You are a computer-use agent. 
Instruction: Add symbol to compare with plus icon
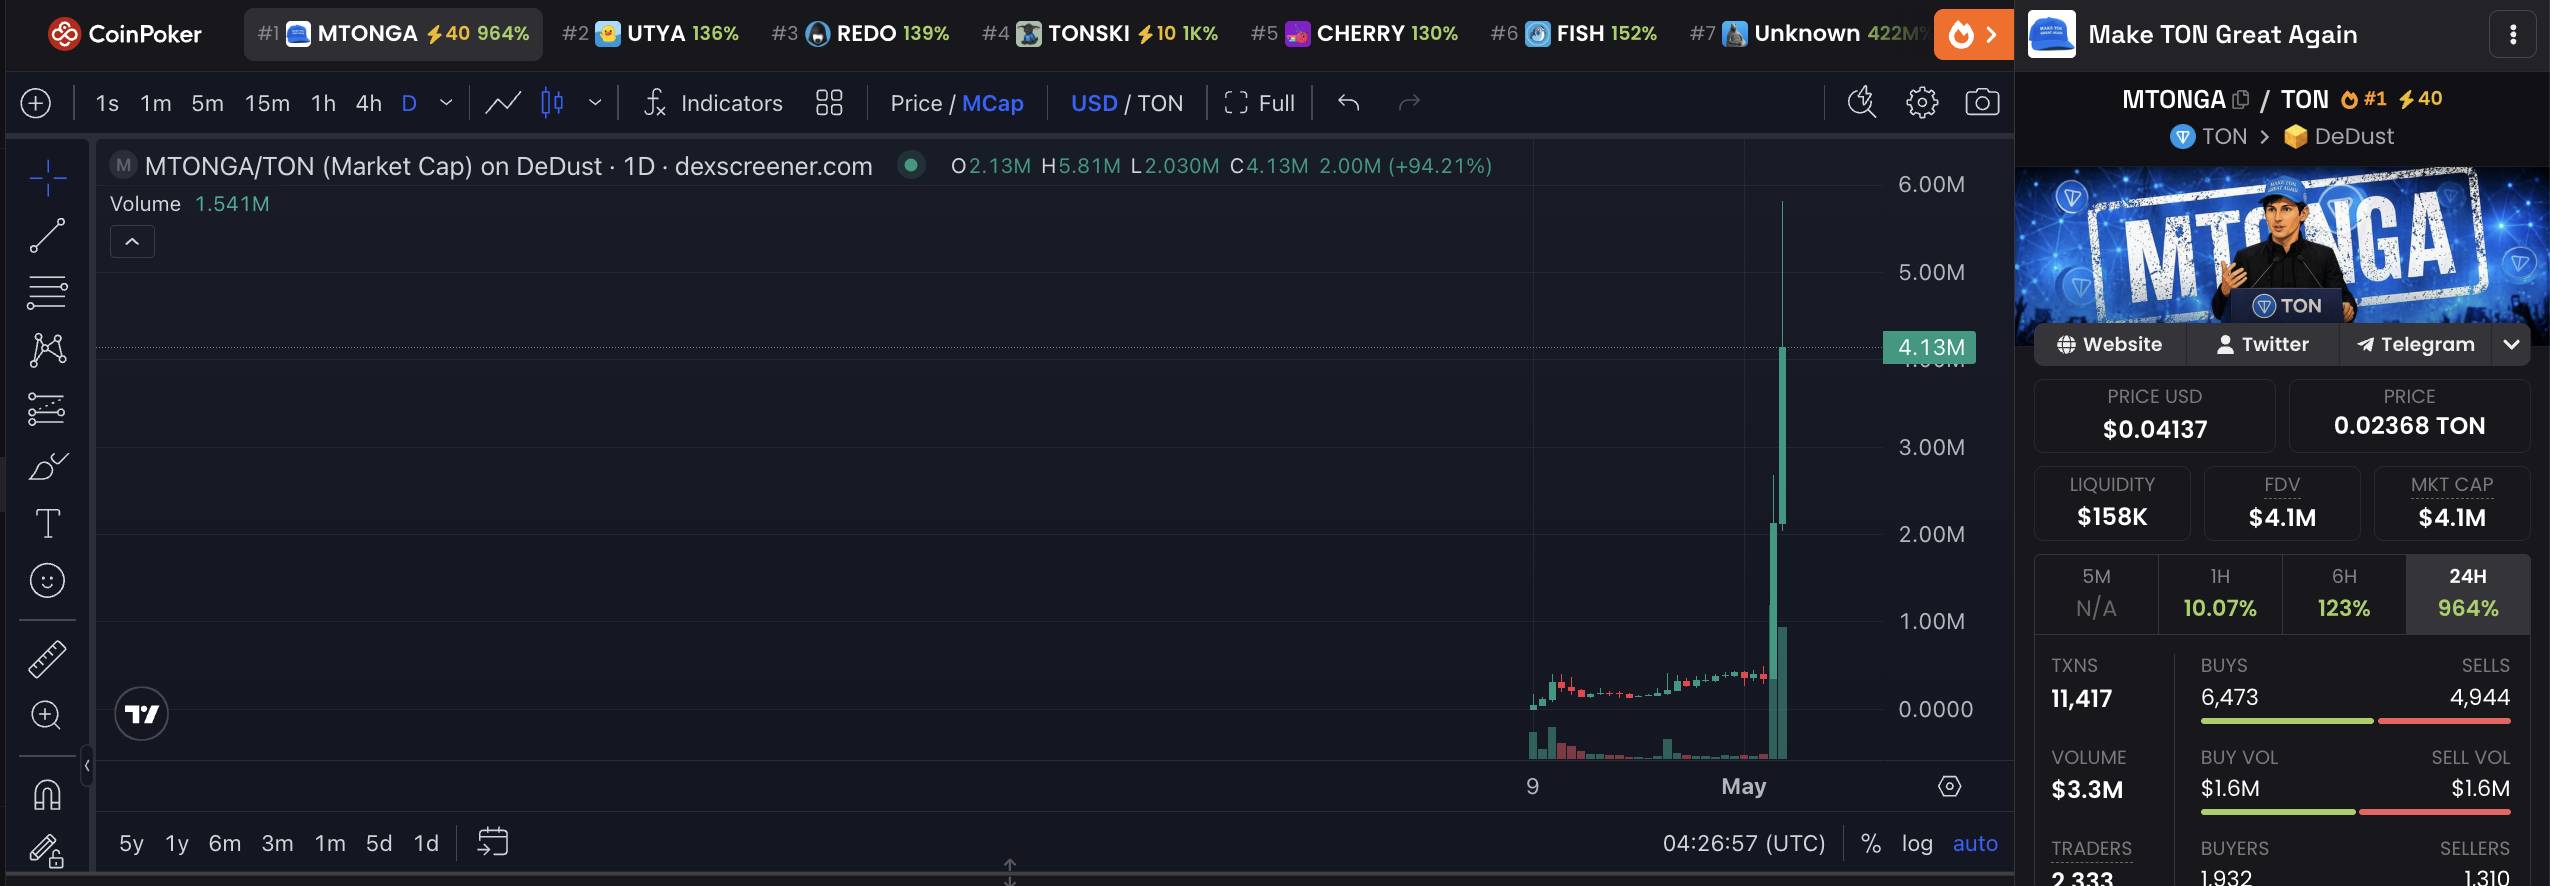tap(36, 103)
